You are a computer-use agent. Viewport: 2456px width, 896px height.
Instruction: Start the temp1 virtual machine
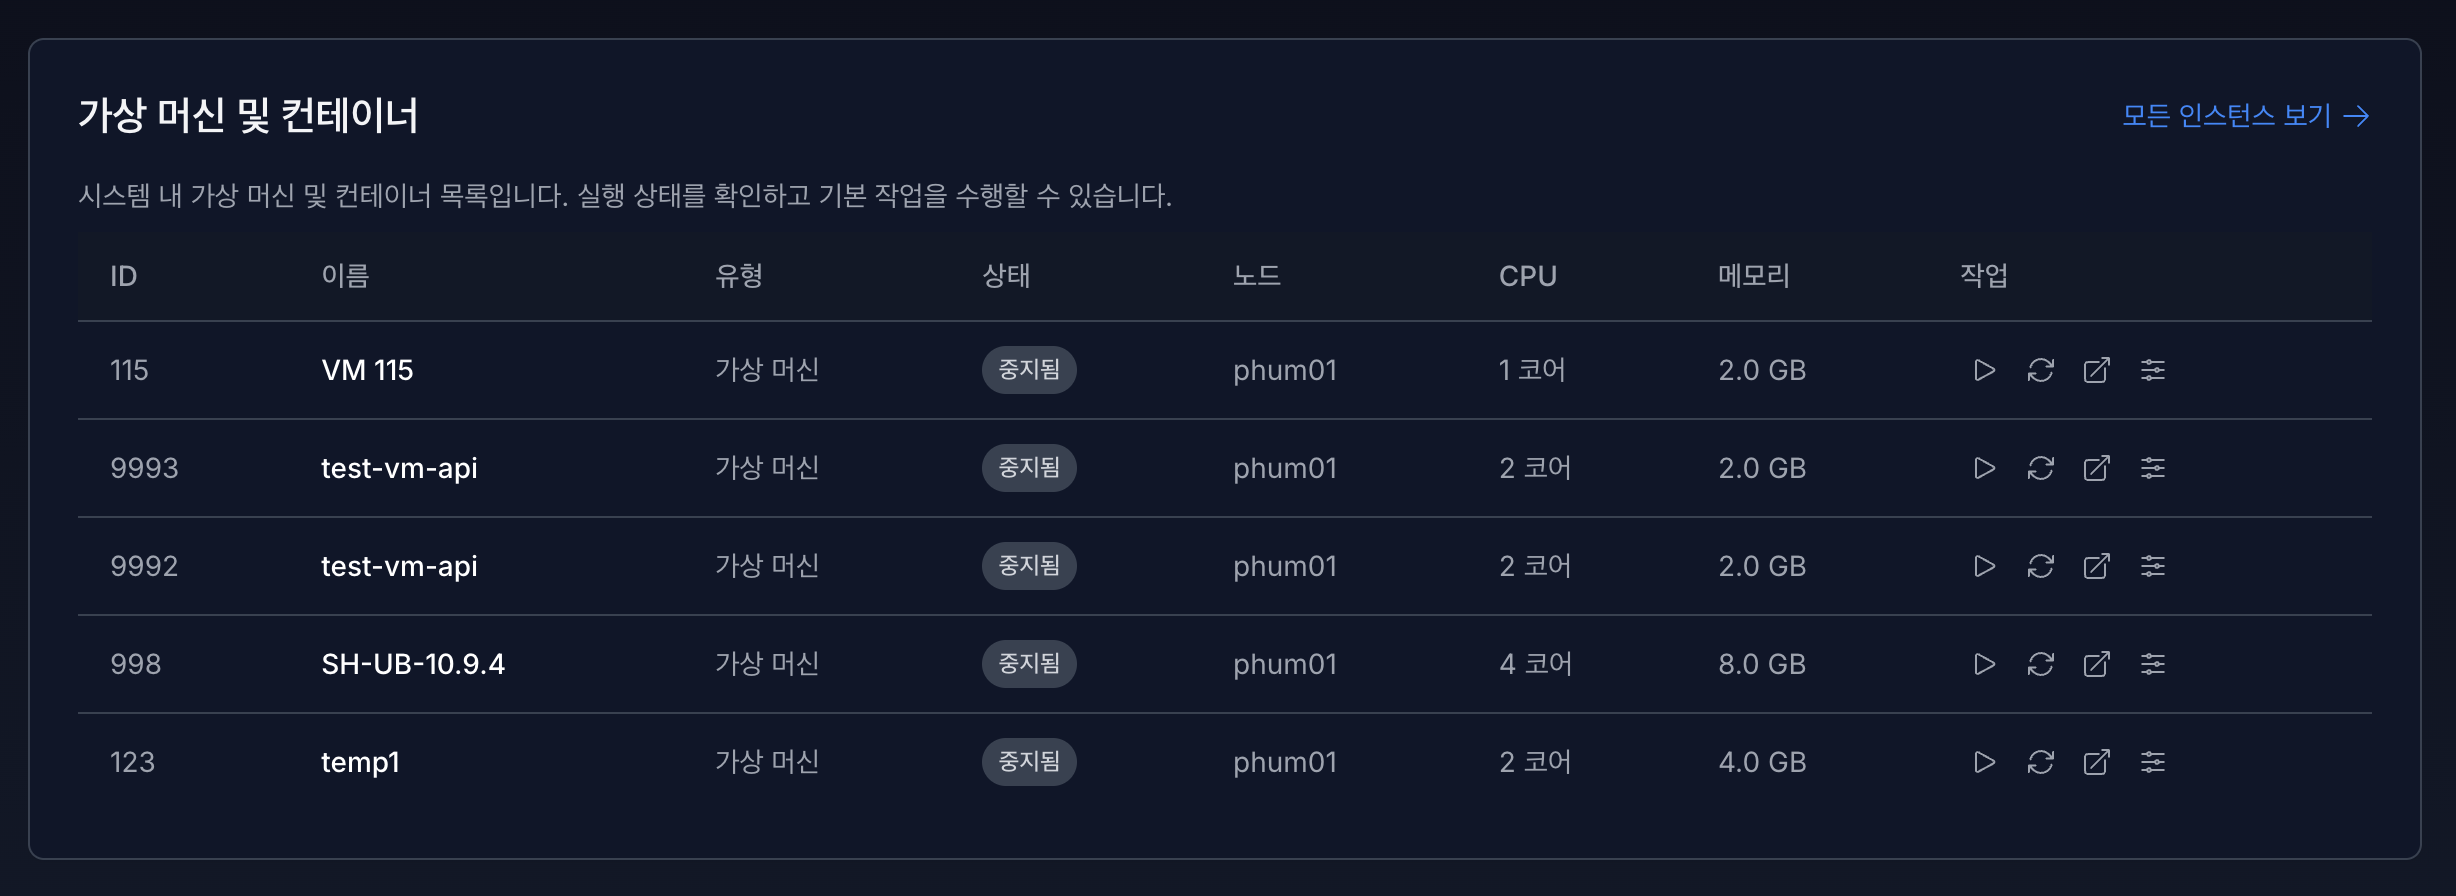[x=1985, y=762]
